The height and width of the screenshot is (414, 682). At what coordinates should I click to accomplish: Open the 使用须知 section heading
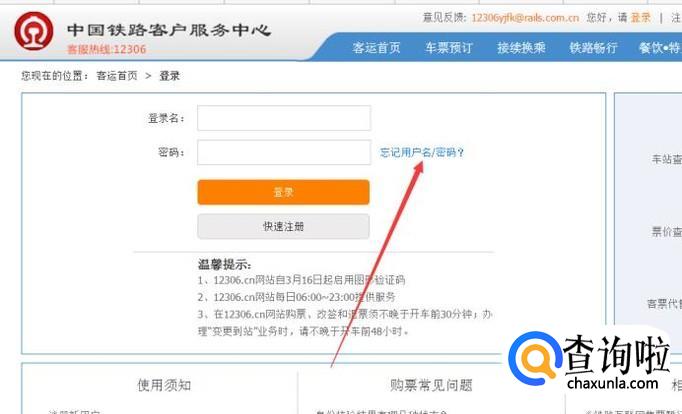pyautogui.click(x=164, y=385)
